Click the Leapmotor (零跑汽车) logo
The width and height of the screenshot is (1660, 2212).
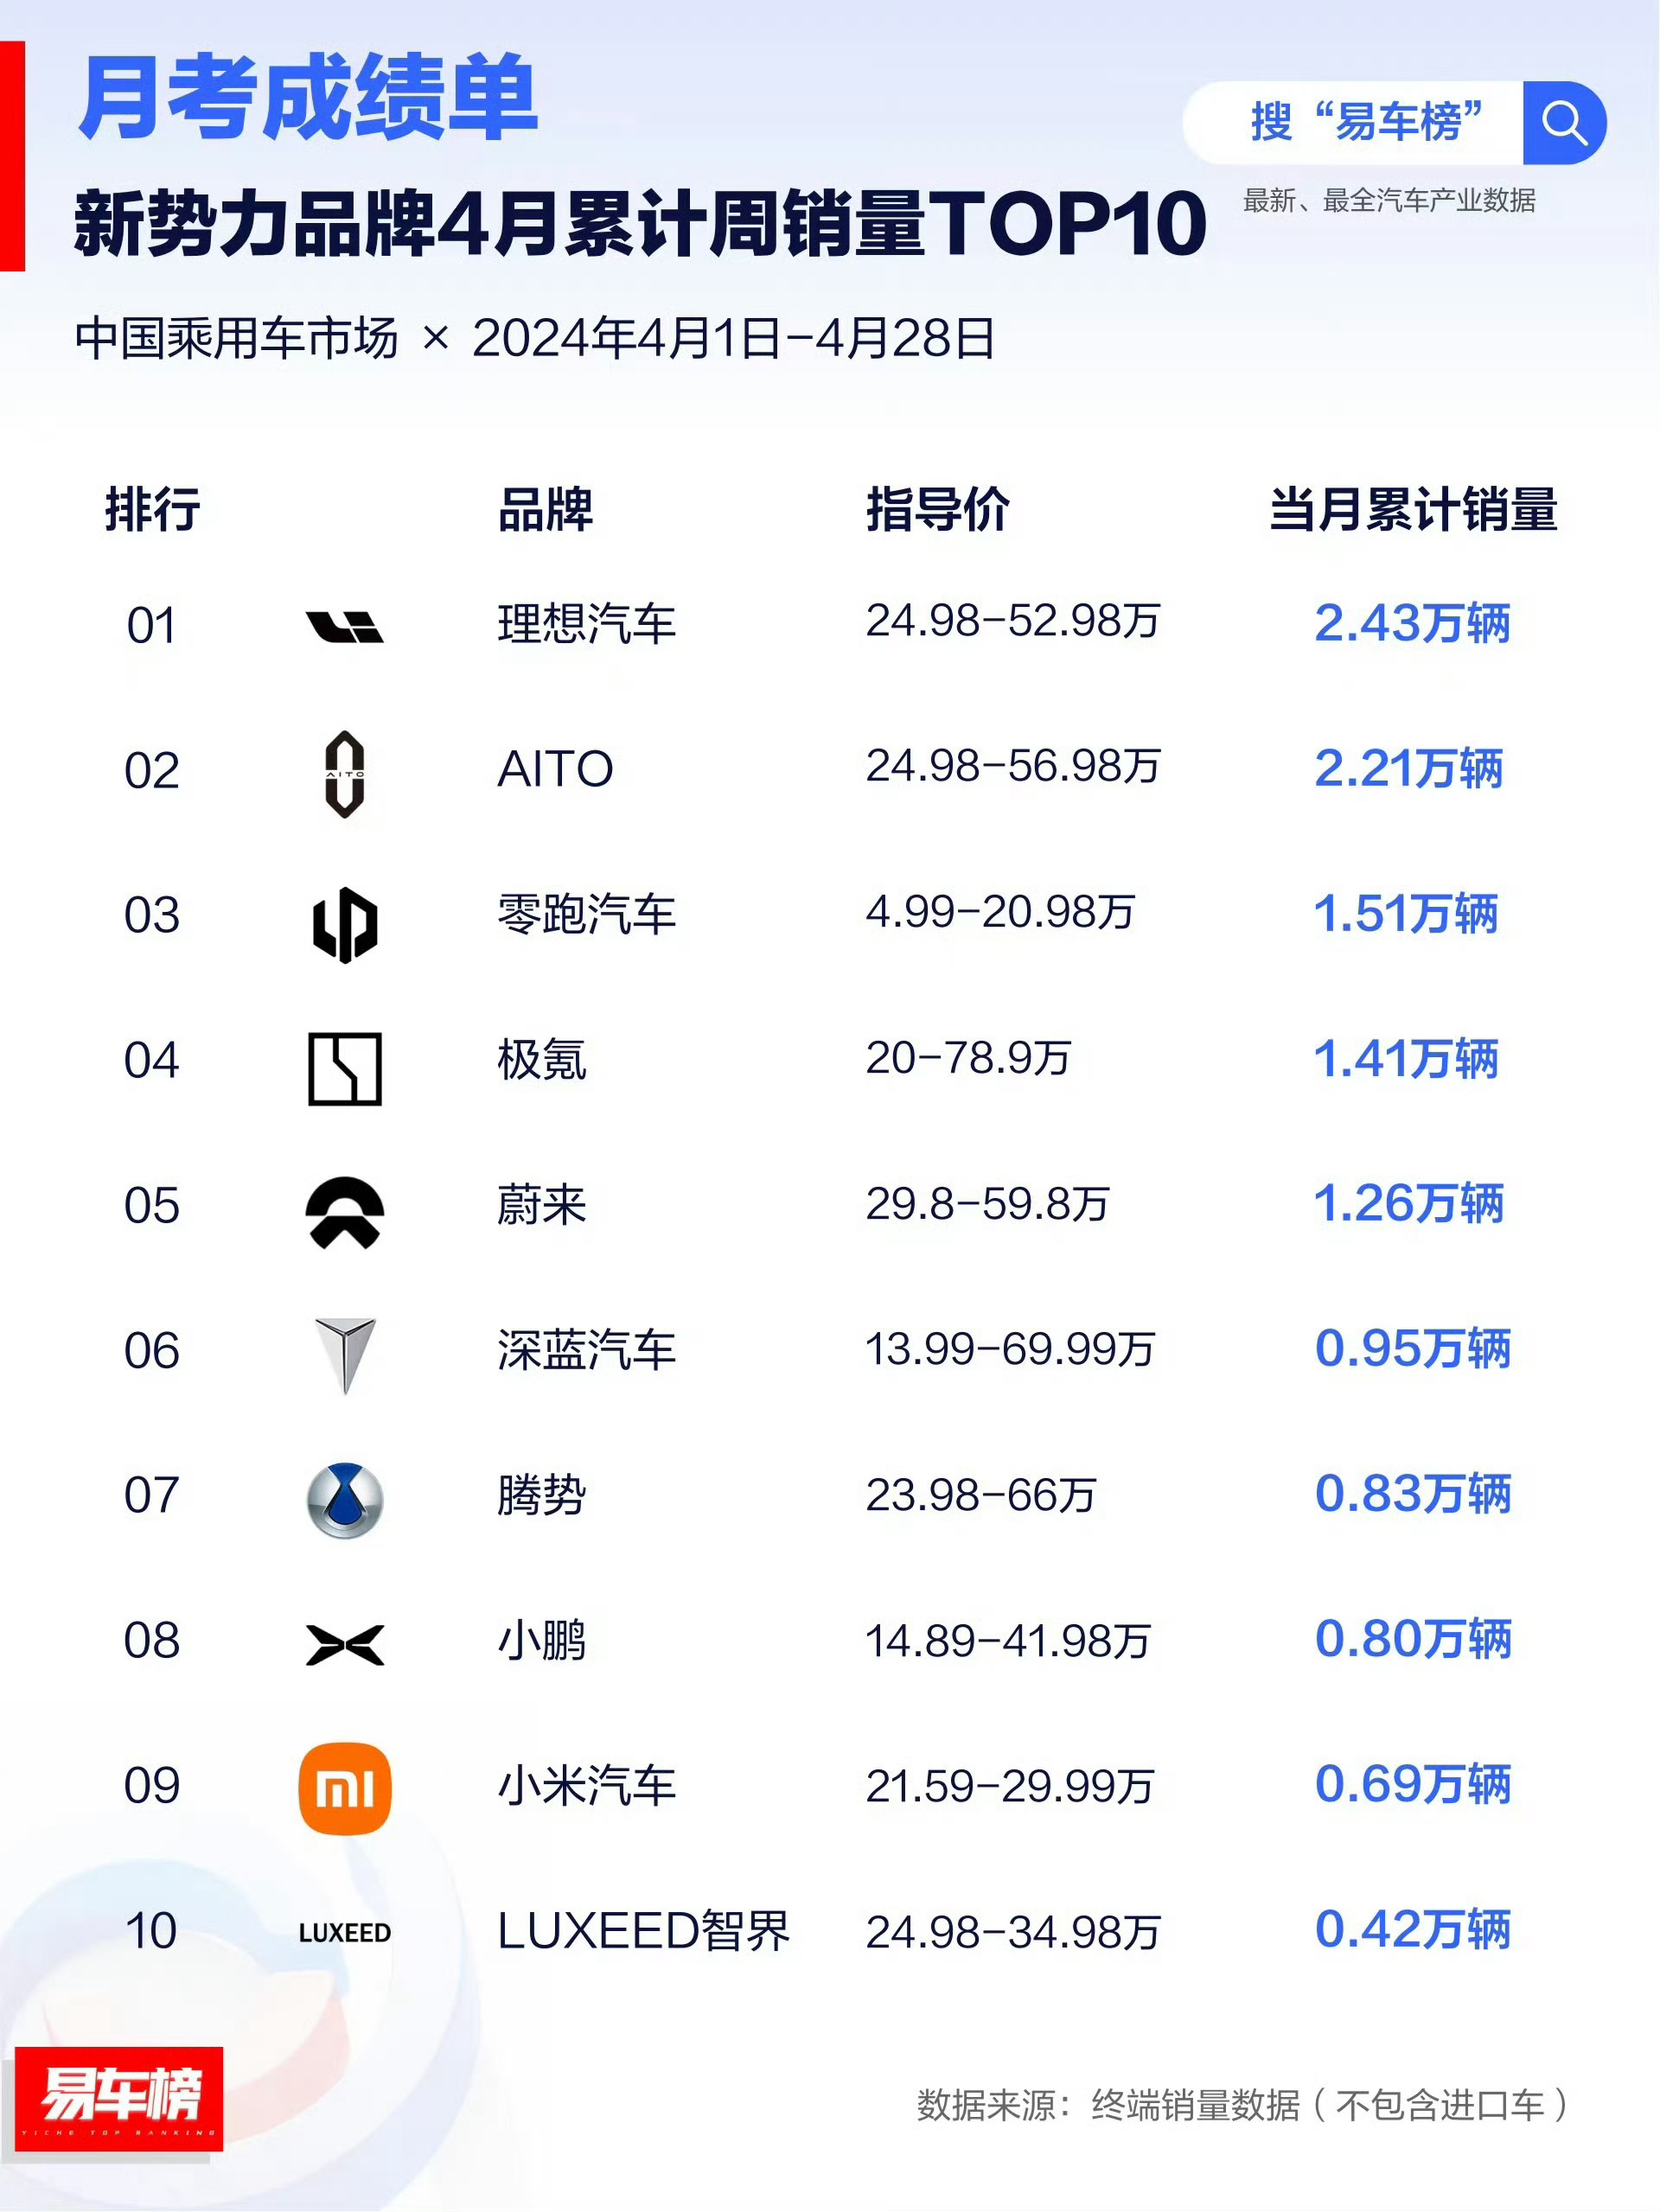345,924
